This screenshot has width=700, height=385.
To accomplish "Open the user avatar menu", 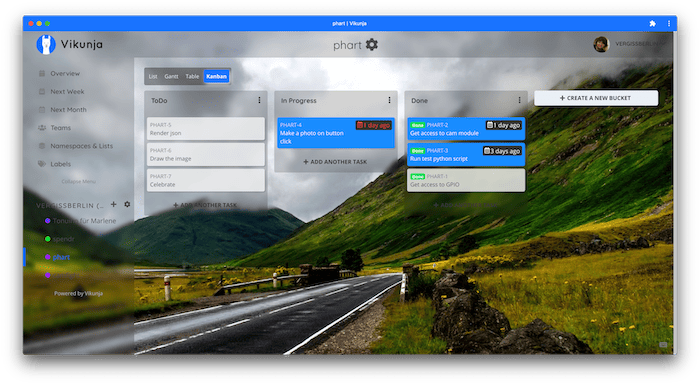I will [601, 44].
